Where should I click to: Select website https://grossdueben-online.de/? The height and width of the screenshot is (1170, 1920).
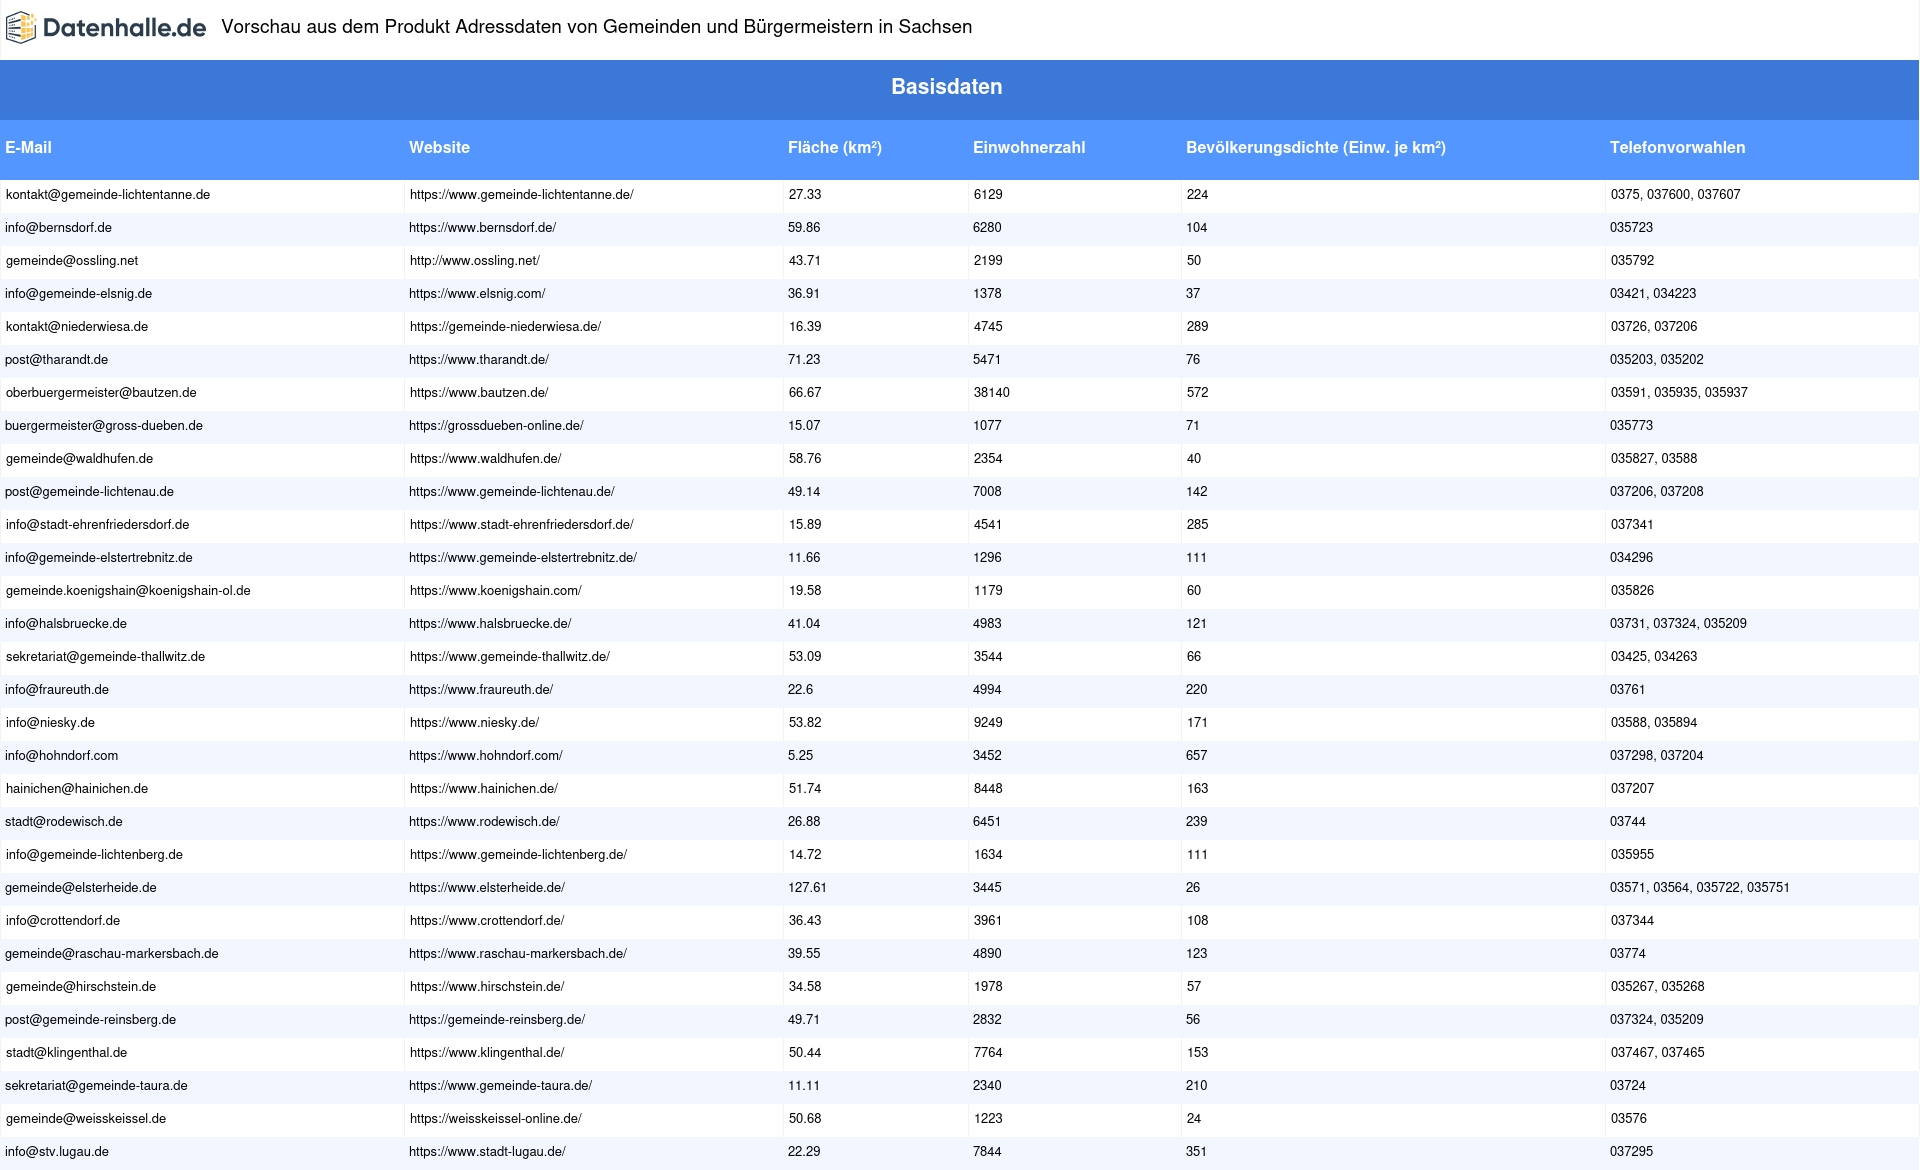click(x=496, y=426)
